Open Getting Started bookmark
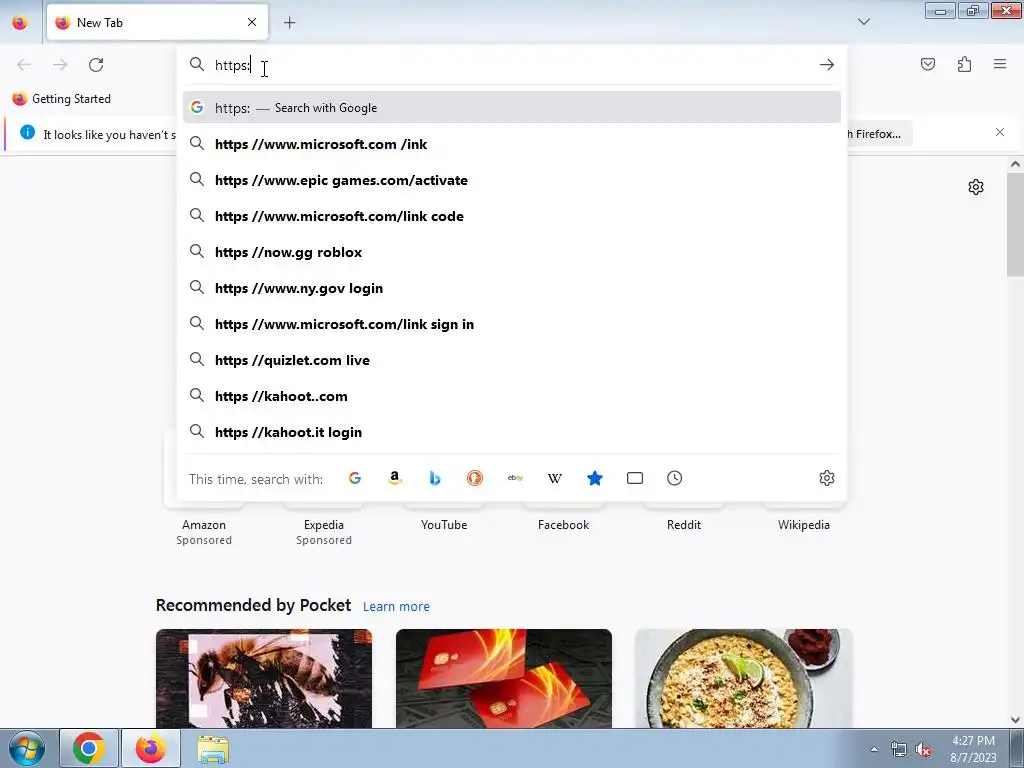The image size is (1024, 768). point(61,99)
